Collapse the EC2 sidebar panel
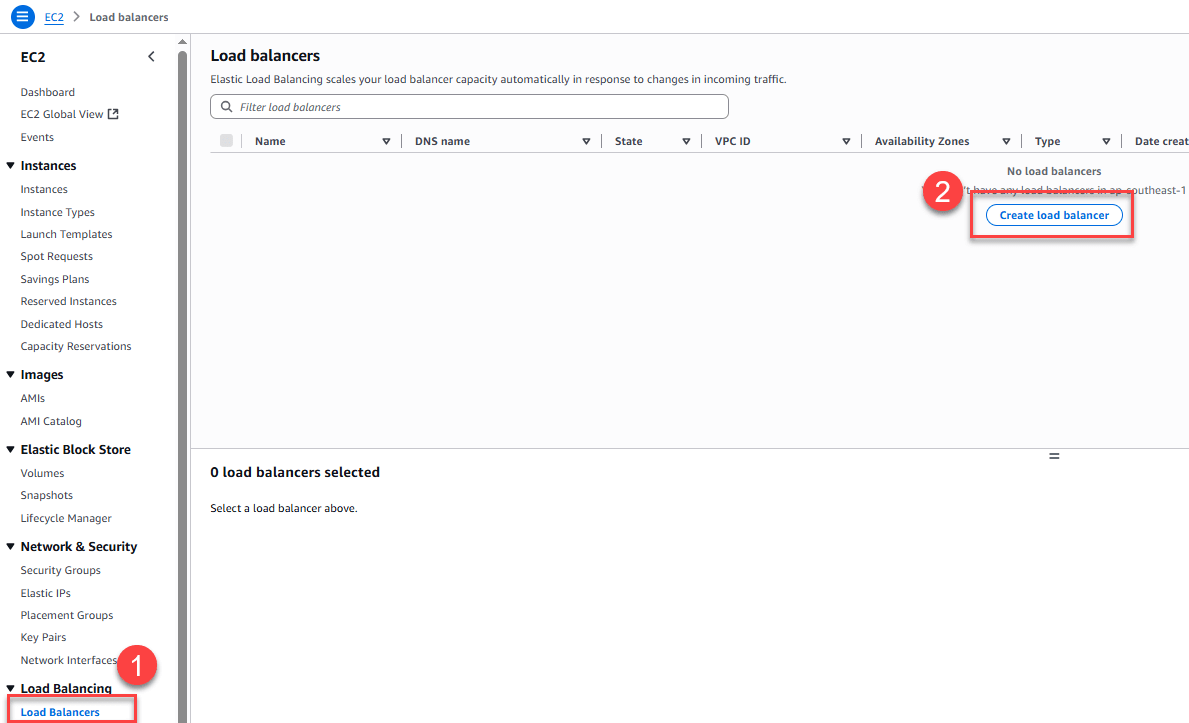 pos(151,57)
